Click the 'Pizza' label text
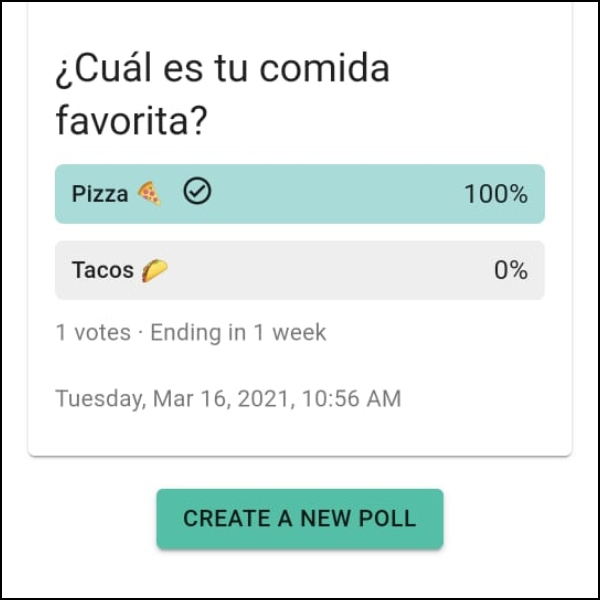Screen dimensions: 600x600 click(x=100, y=194)
